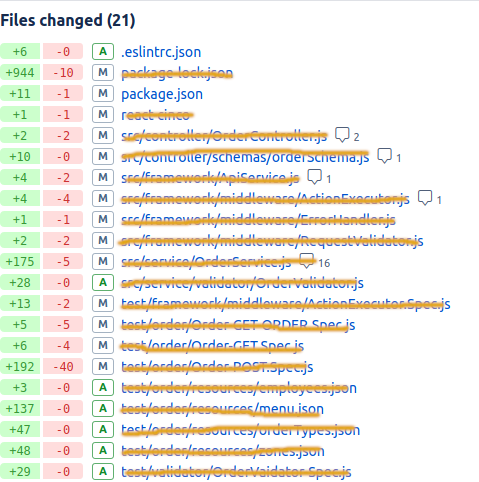This screenshot has height=482, width=479.
Task: Click the +11 additions count for package.json
Action: (20, 94)
